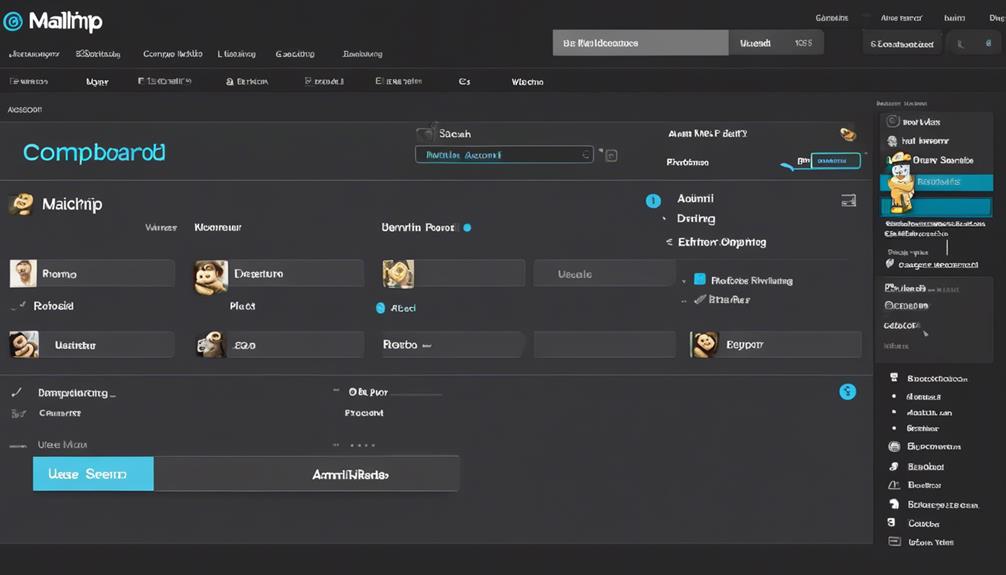This screenshot has height=575, width=1006.
Task: Click the small icon beside Cauertse
Action: [x=19, y=413]
